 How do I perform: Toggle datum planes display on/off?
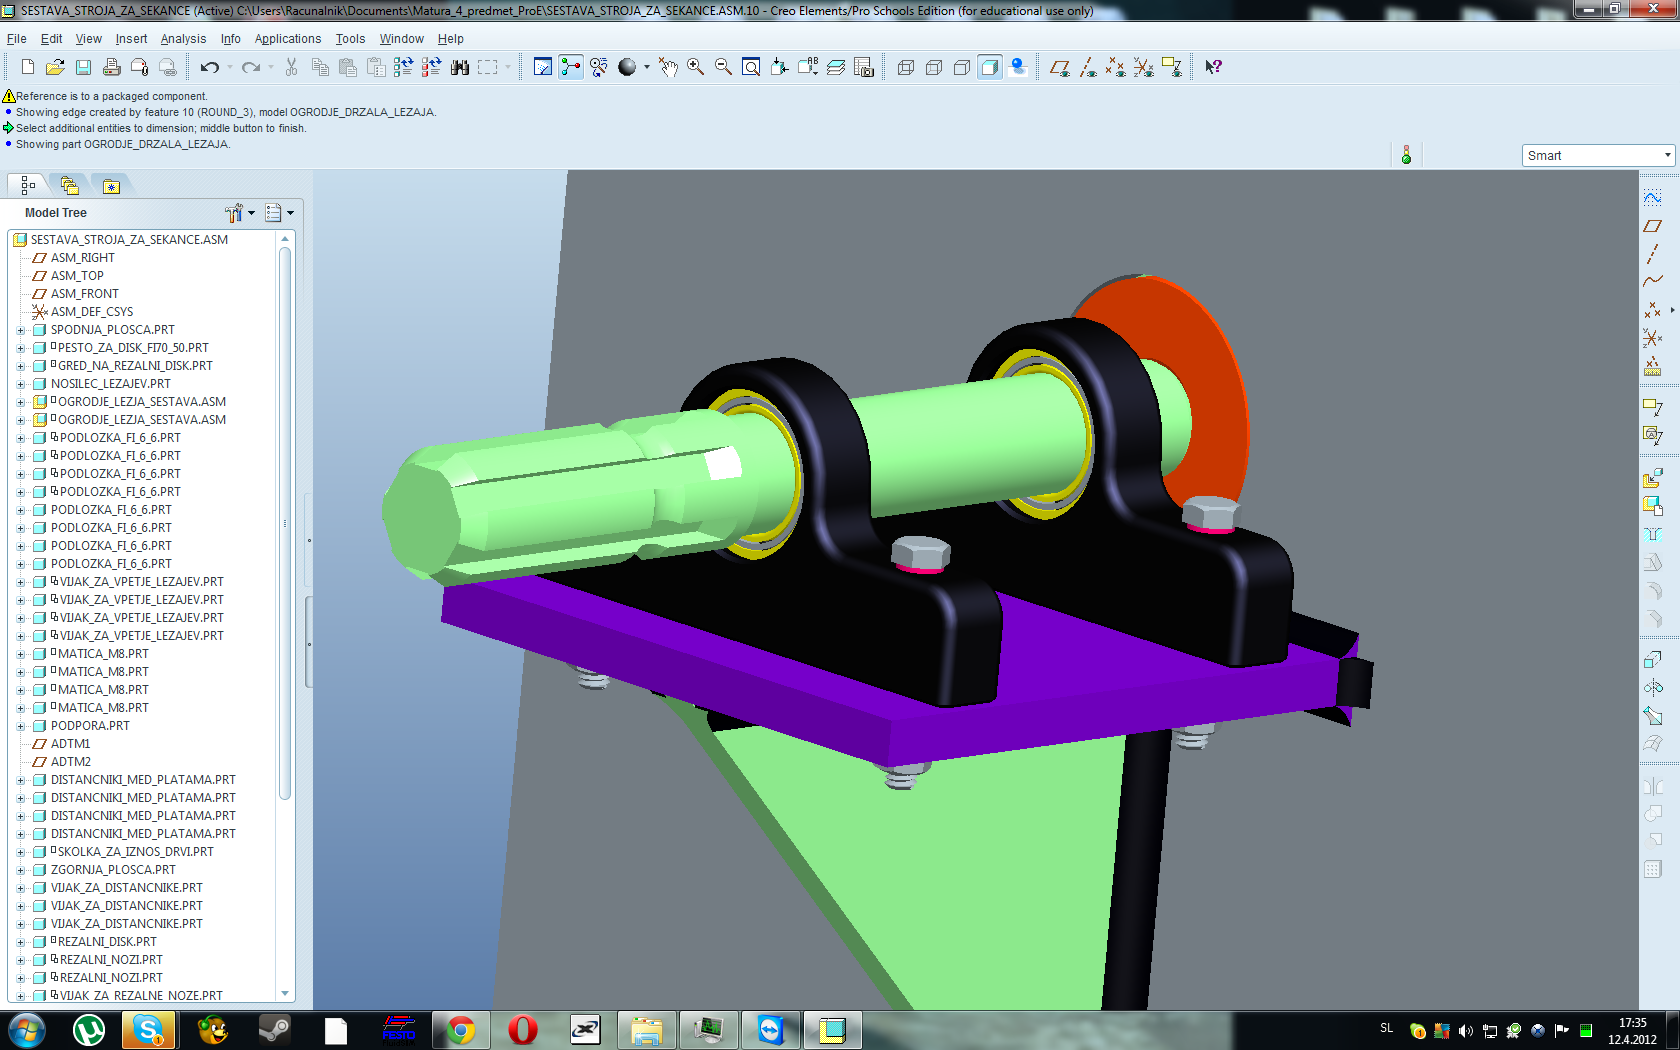tap(1060, 67)
